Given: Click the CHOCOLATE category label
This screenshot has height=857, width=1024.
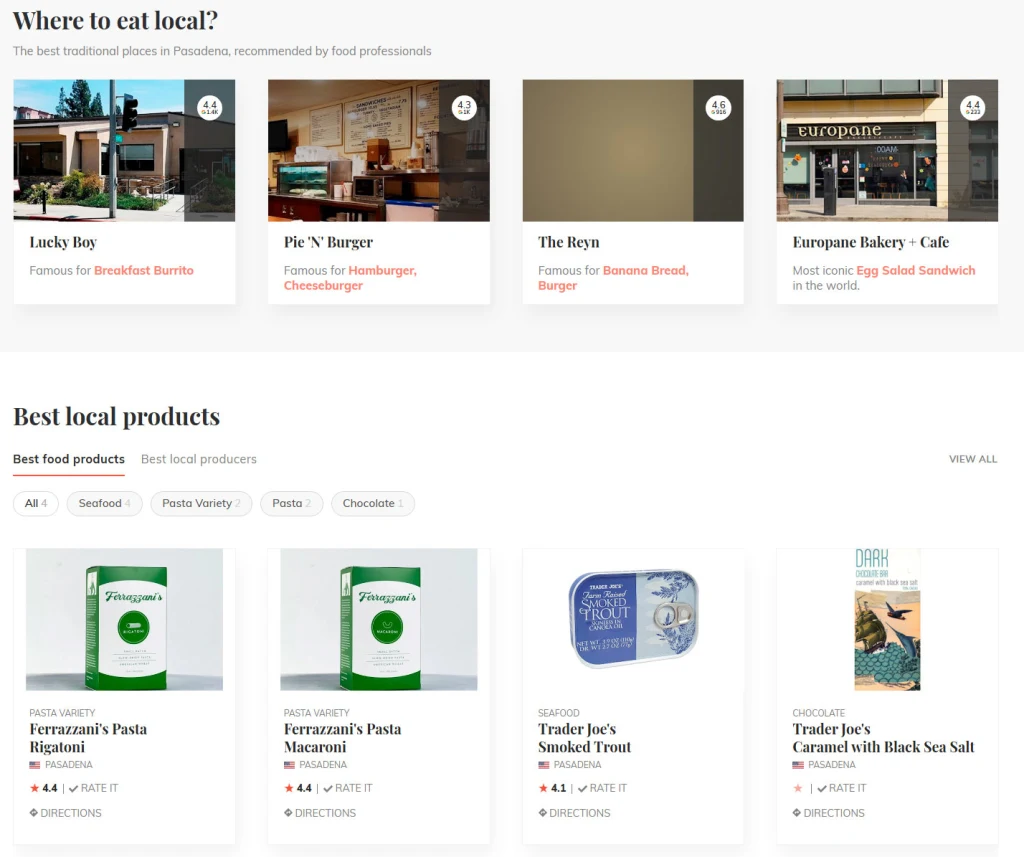Looking at the screenshot, I should click(819, 713).
